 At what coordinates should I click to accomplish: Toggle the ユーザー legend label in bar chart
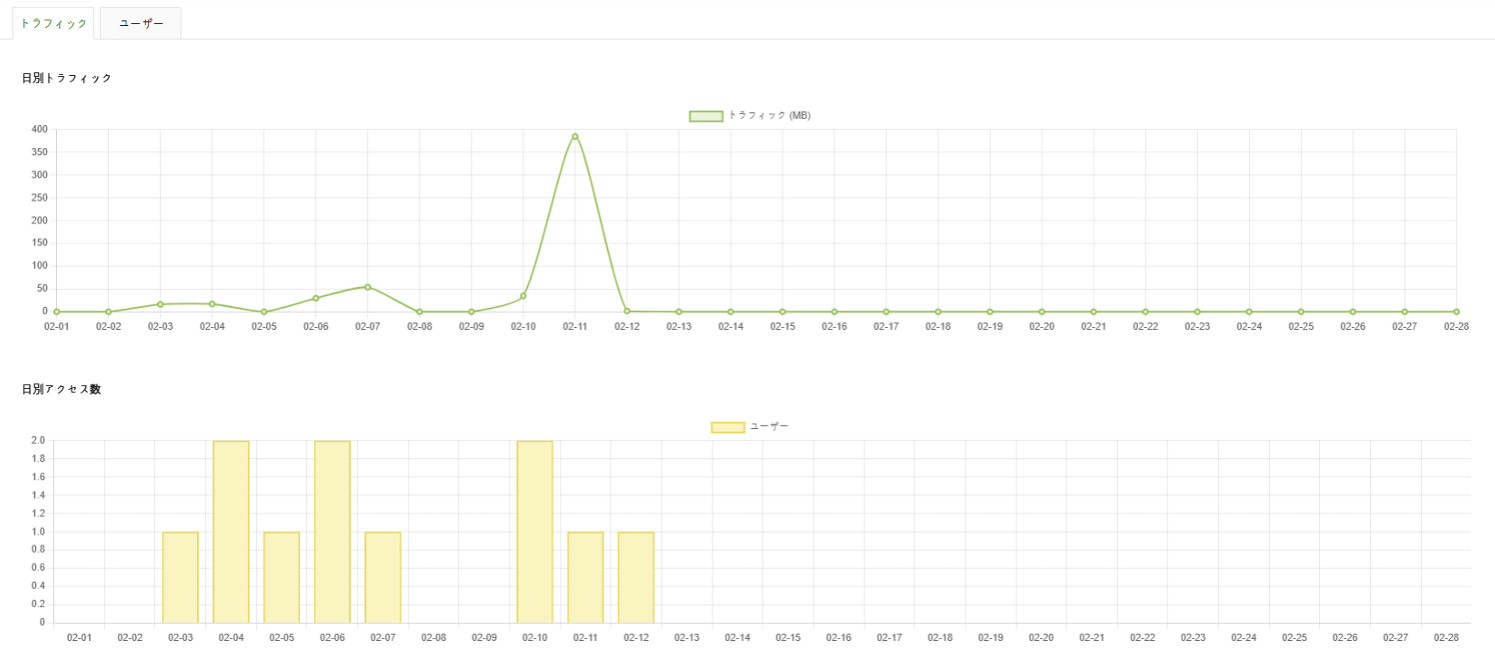(769, 427)
